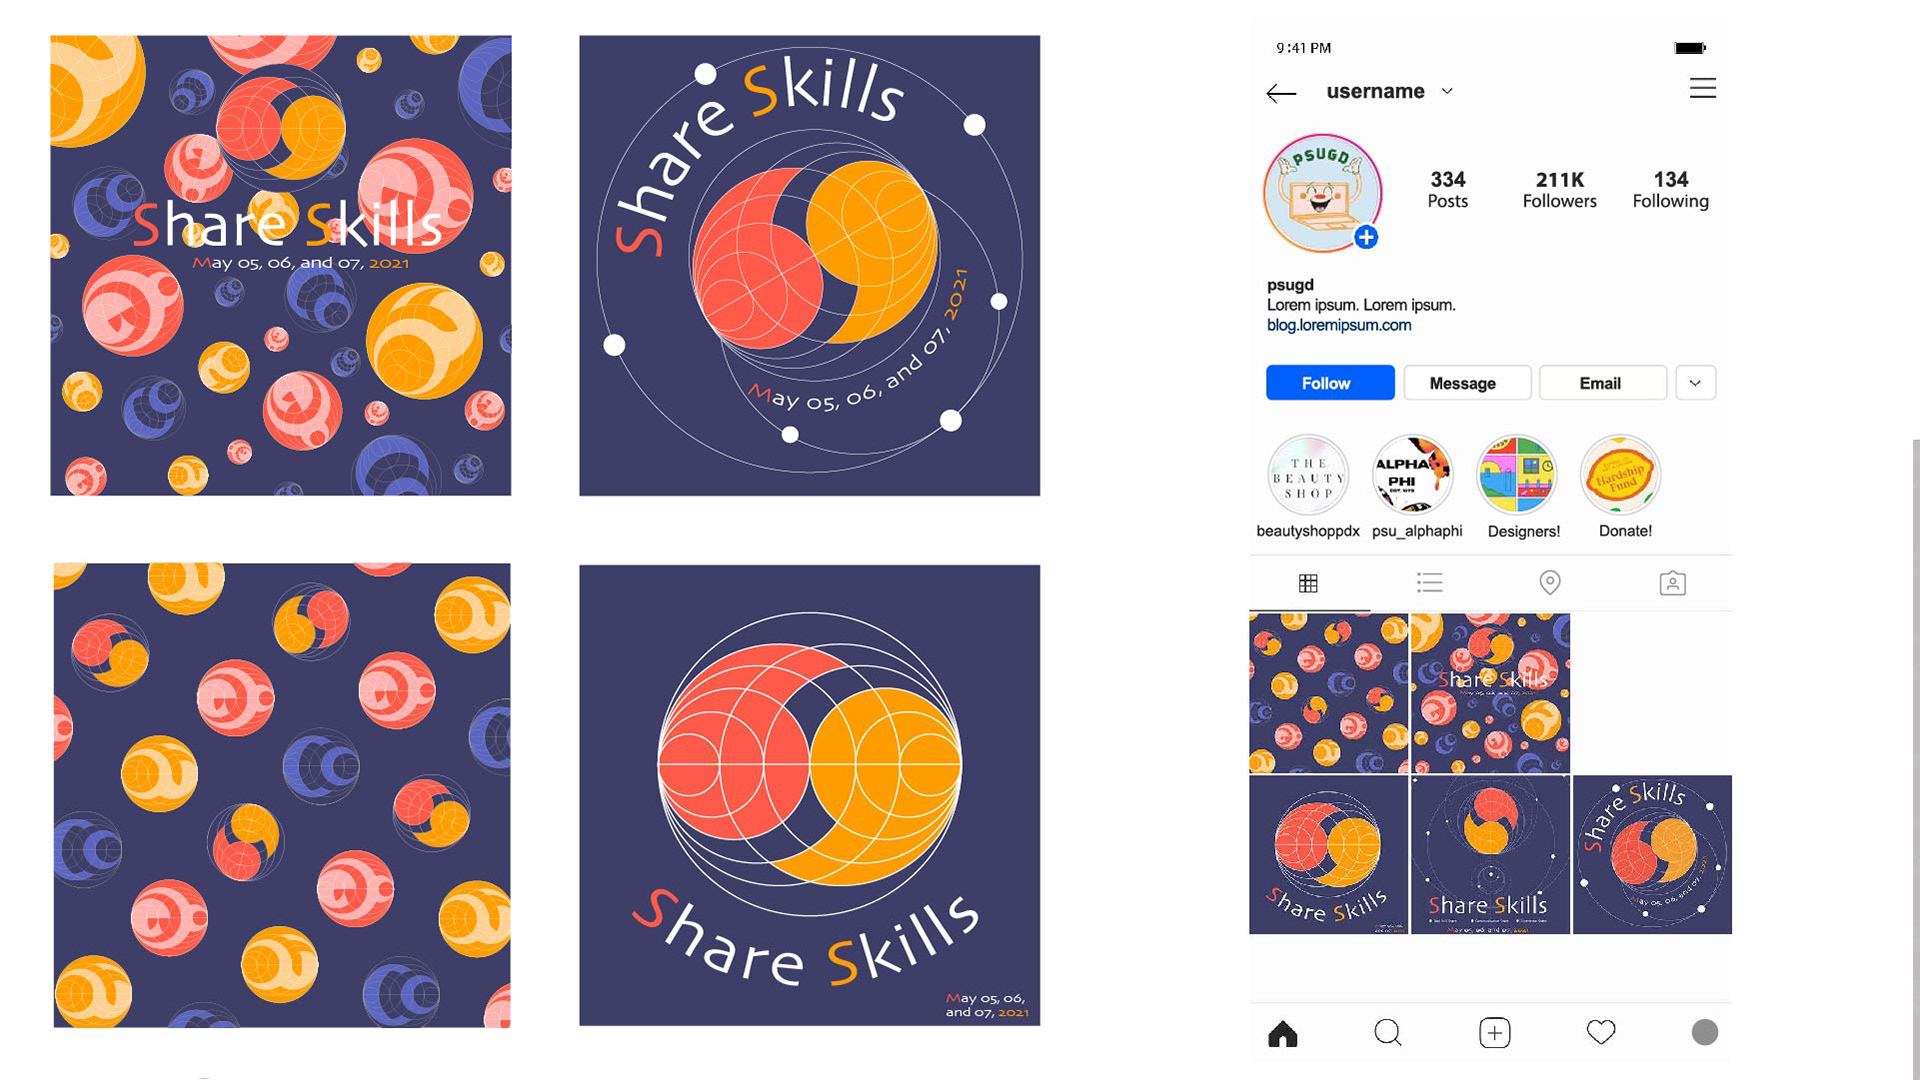The height and width of the screenshot is (1080, 1920).
Task: Tap the blue plus badge on avatar
Action: [x=1366, y=237]
